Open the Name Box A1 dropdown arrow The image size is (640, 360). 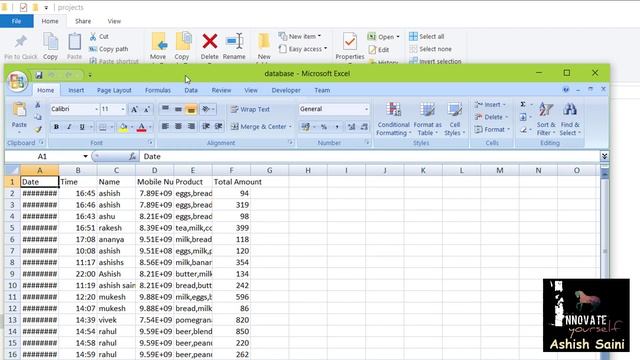pos(85,156)
